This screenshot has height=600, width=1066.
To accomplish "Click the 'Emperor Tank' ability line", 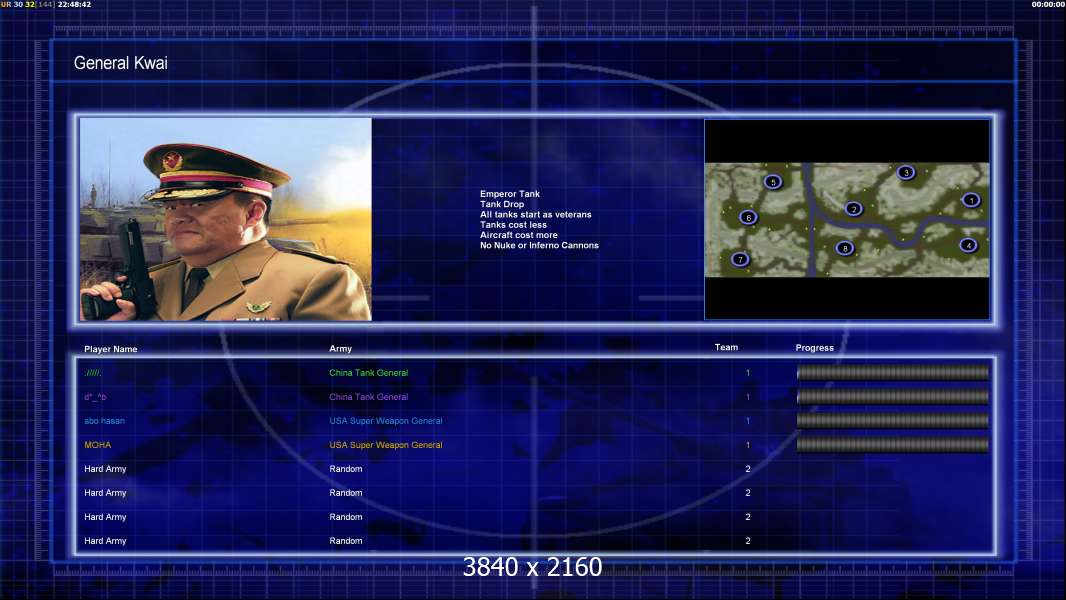I will 510,194.
